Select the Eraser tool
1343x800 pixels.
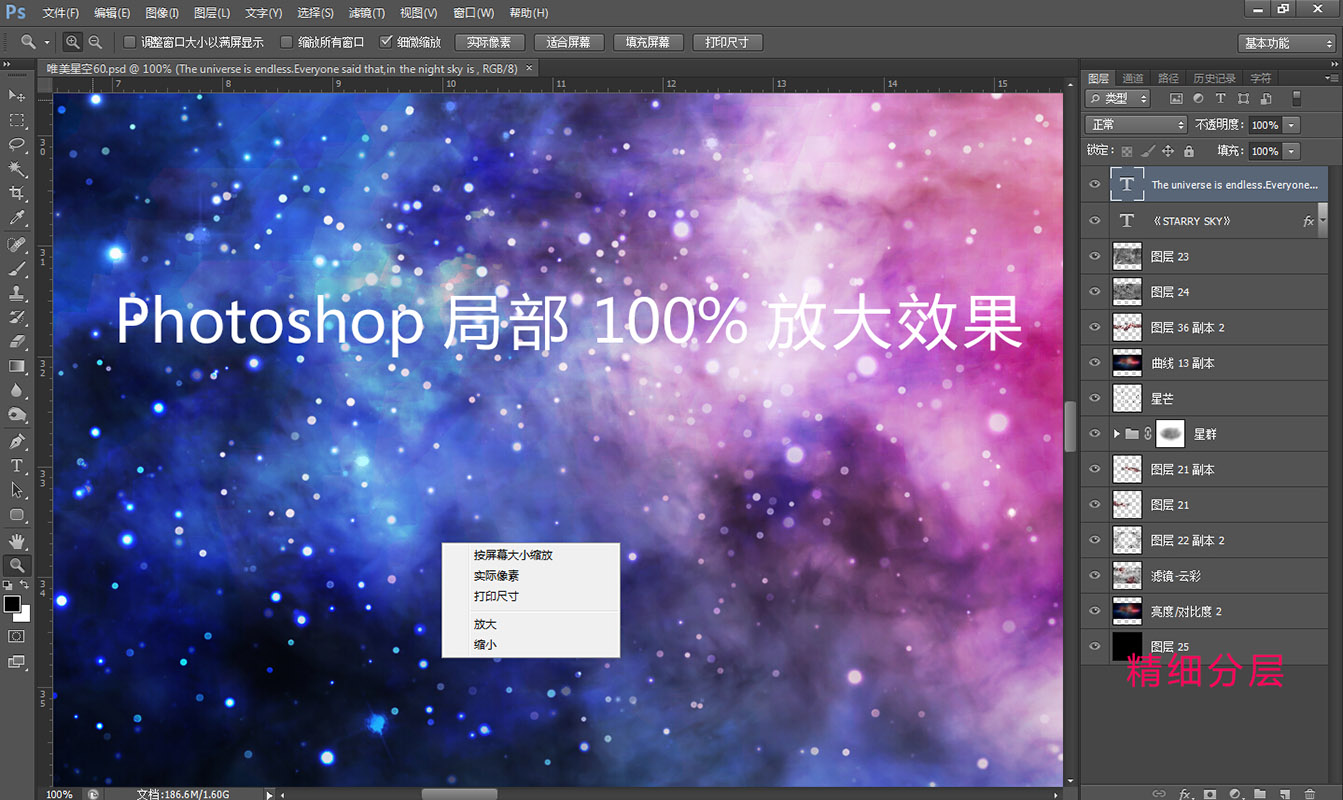pos(17,342)
